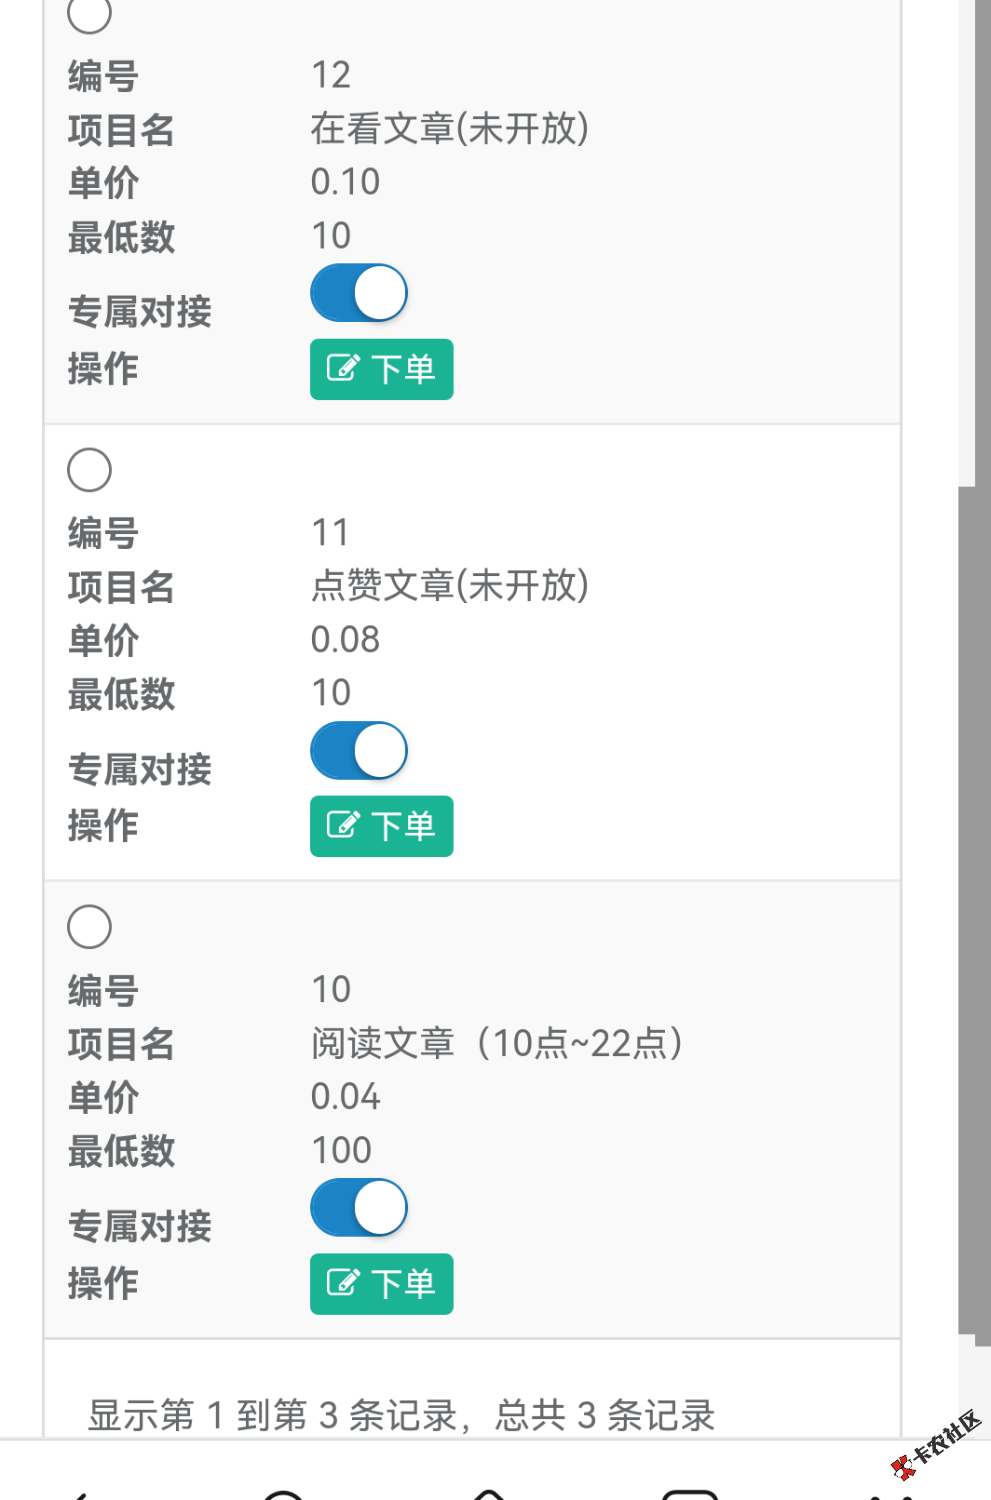991x1500 pixels.
Task: Click the 在看文章(未开放) project name
Action: pos(449,128)
